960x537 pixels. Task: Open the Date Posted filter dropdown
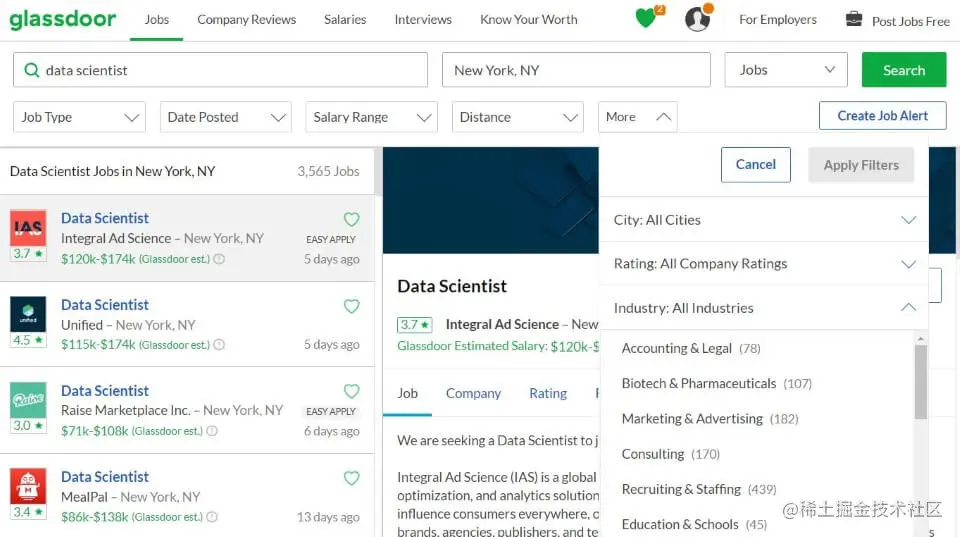226,117
